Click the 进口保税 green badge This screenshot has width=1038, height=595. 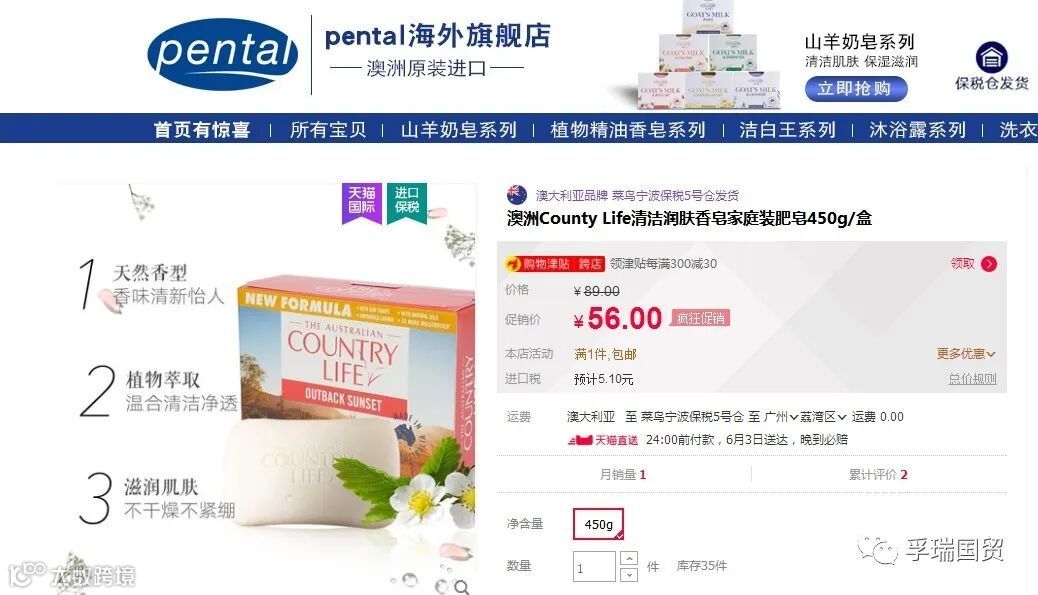click(x=406, y=203)
